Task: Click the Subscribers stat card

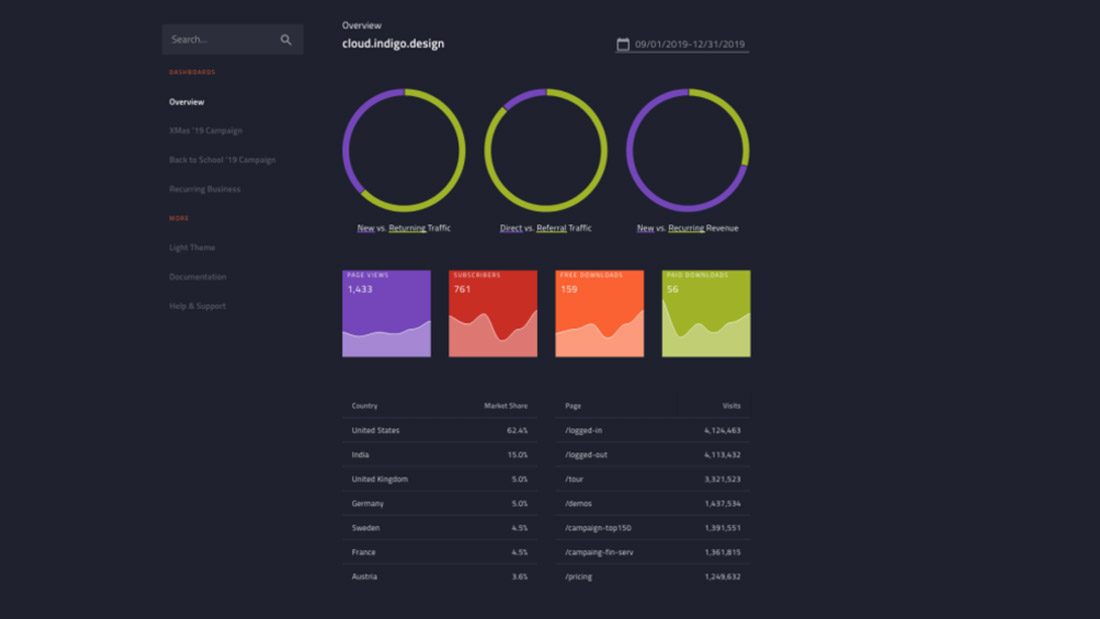Action: (493, 312)
